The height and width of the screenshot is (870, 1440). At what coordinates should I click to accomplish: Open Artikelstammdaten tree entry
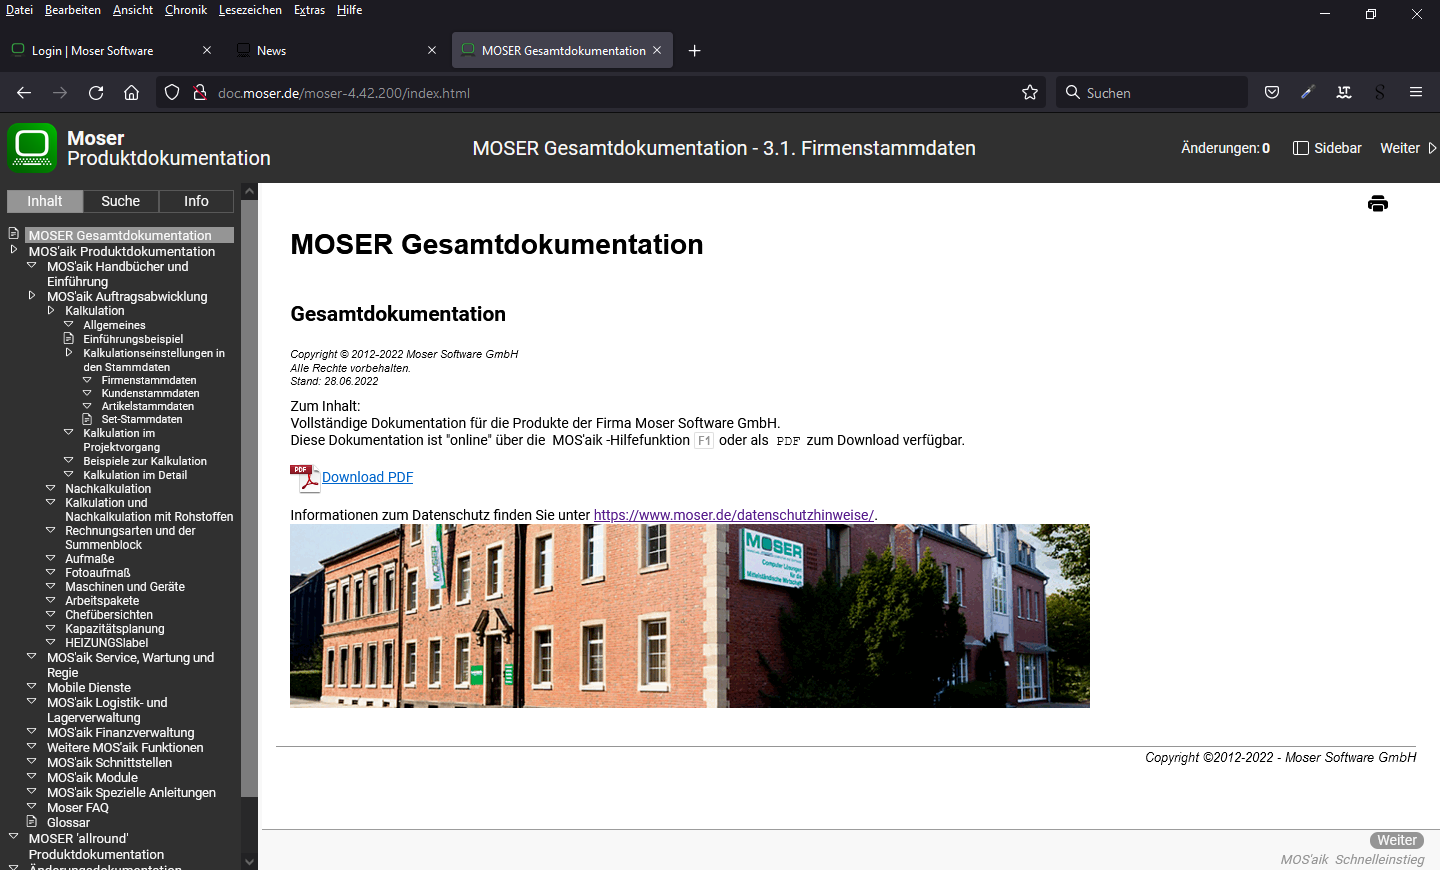(148, 406)
